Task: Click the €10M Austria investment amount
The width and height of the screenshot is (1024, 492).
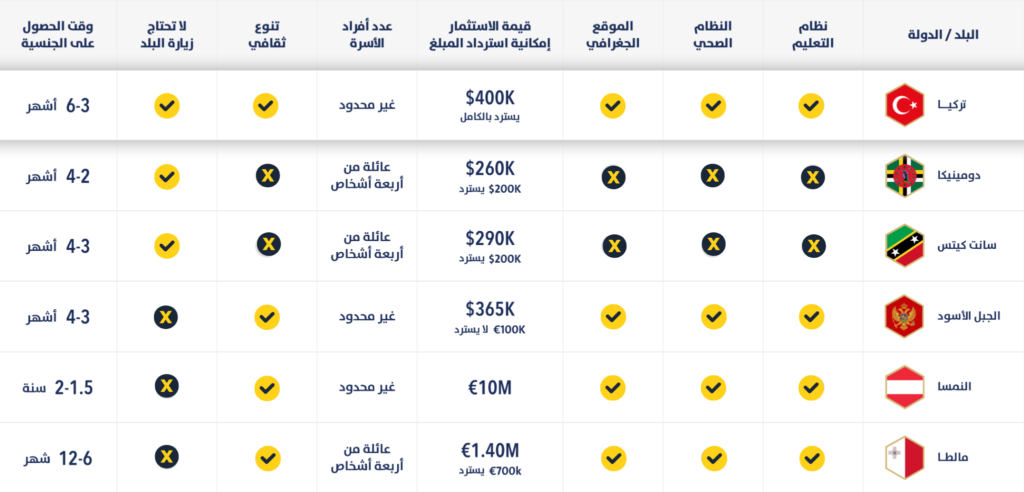Action: click(x=490, y=387)
